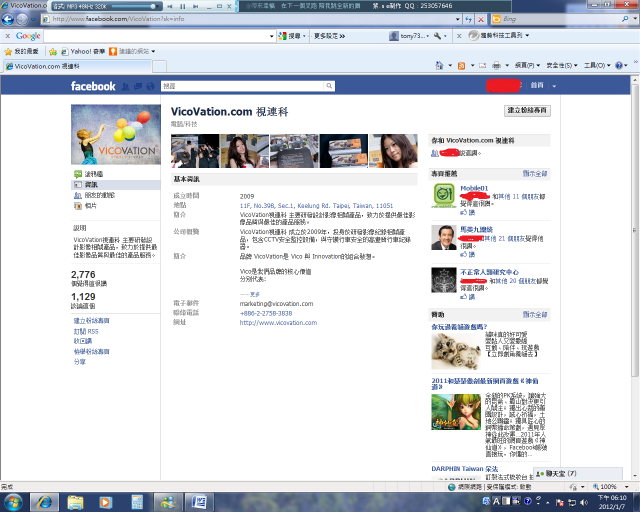Open Windows Media Player from taskbar

coord(105,502)
